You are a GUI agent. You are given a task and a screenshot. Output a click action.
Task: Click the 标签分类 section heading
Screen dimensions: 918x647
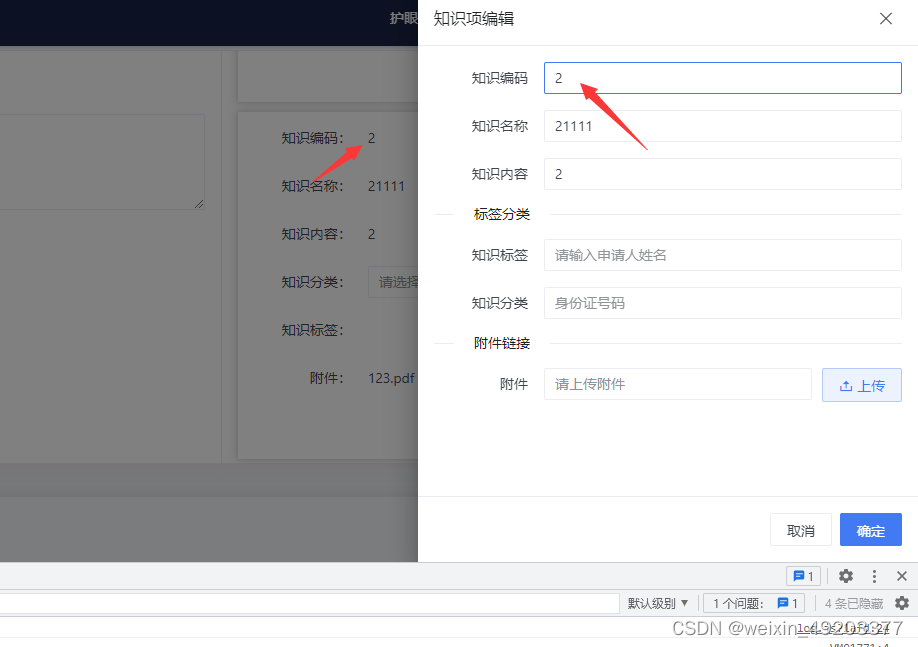click(502, 214)
